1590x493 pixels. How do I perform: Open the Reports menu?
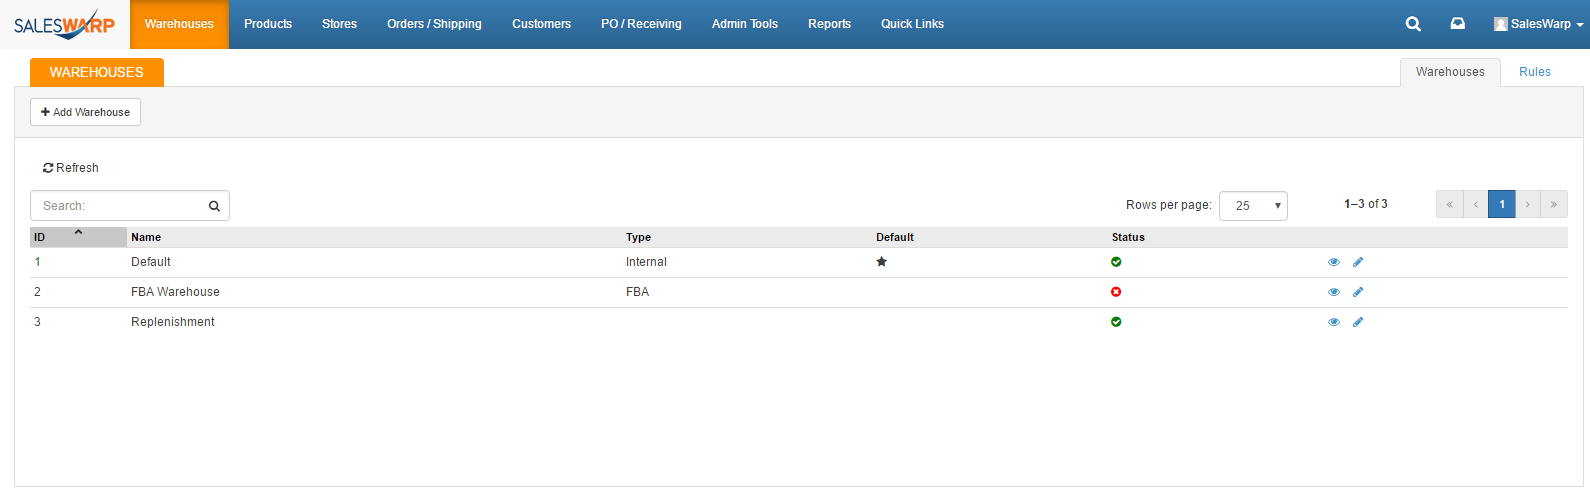(829, 24)
